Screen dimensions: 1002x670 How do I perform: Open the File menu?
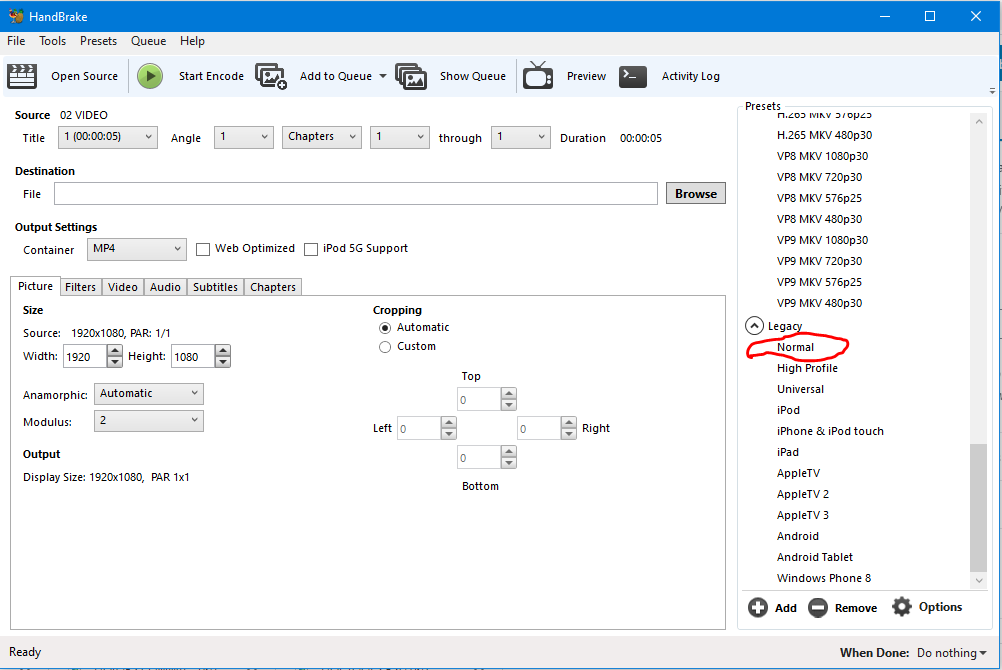pyautogui.click(x=16, y=41)
